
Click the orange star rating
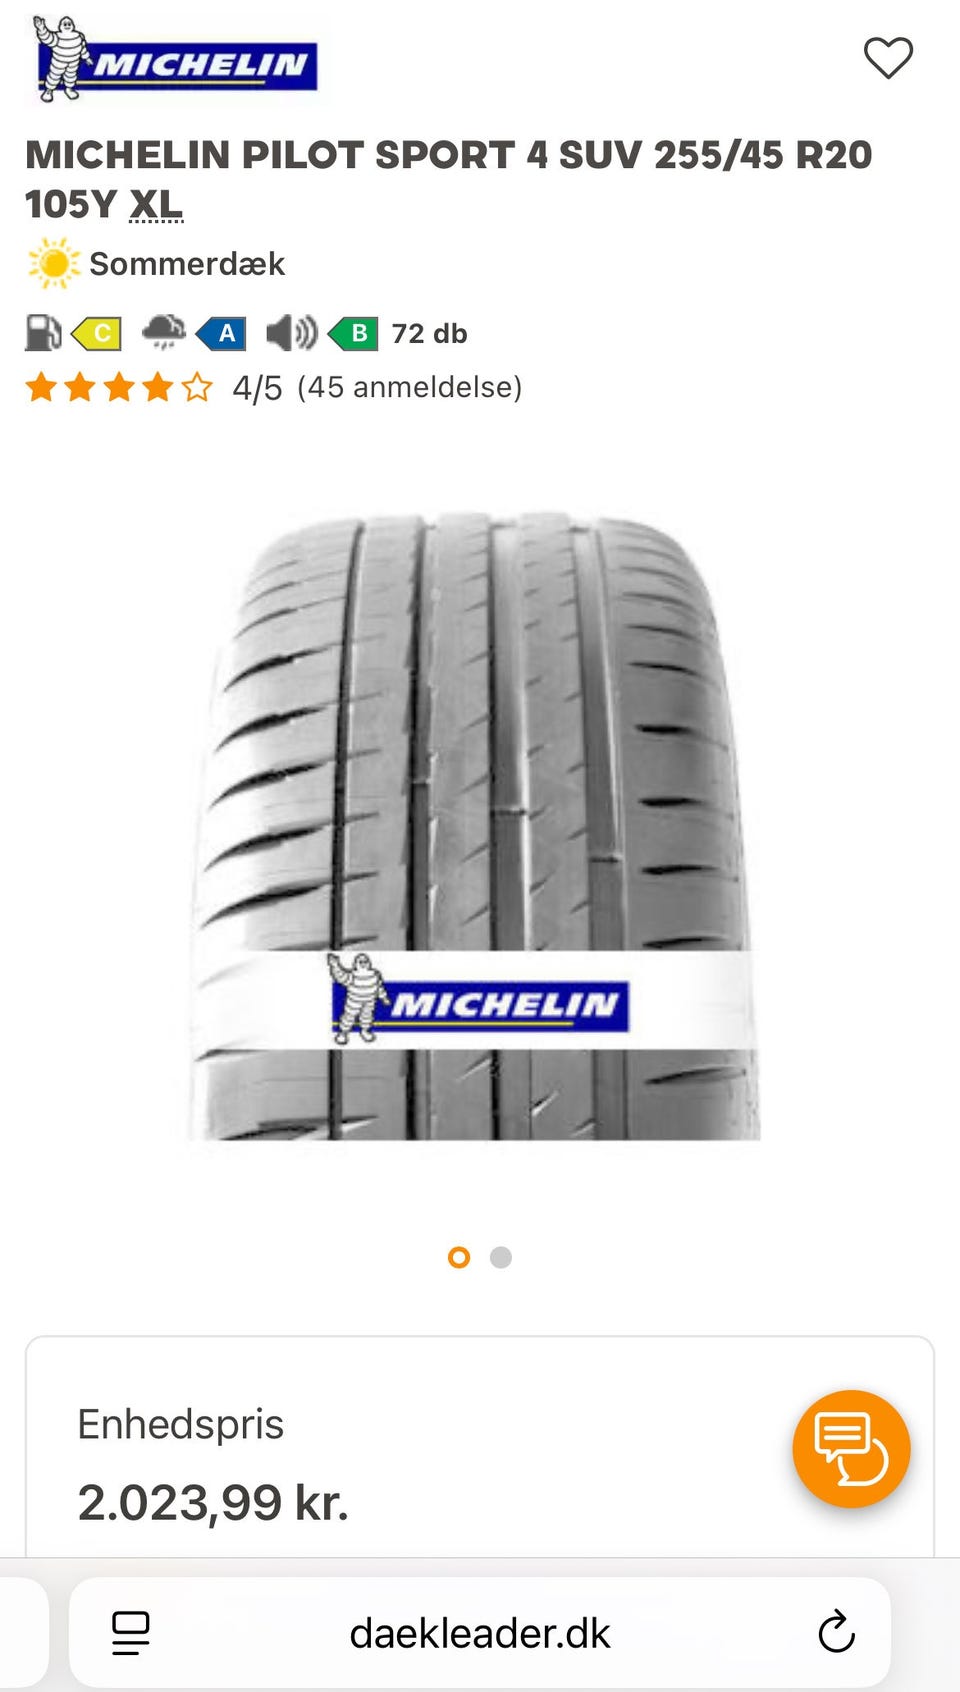tap(119, 387)
